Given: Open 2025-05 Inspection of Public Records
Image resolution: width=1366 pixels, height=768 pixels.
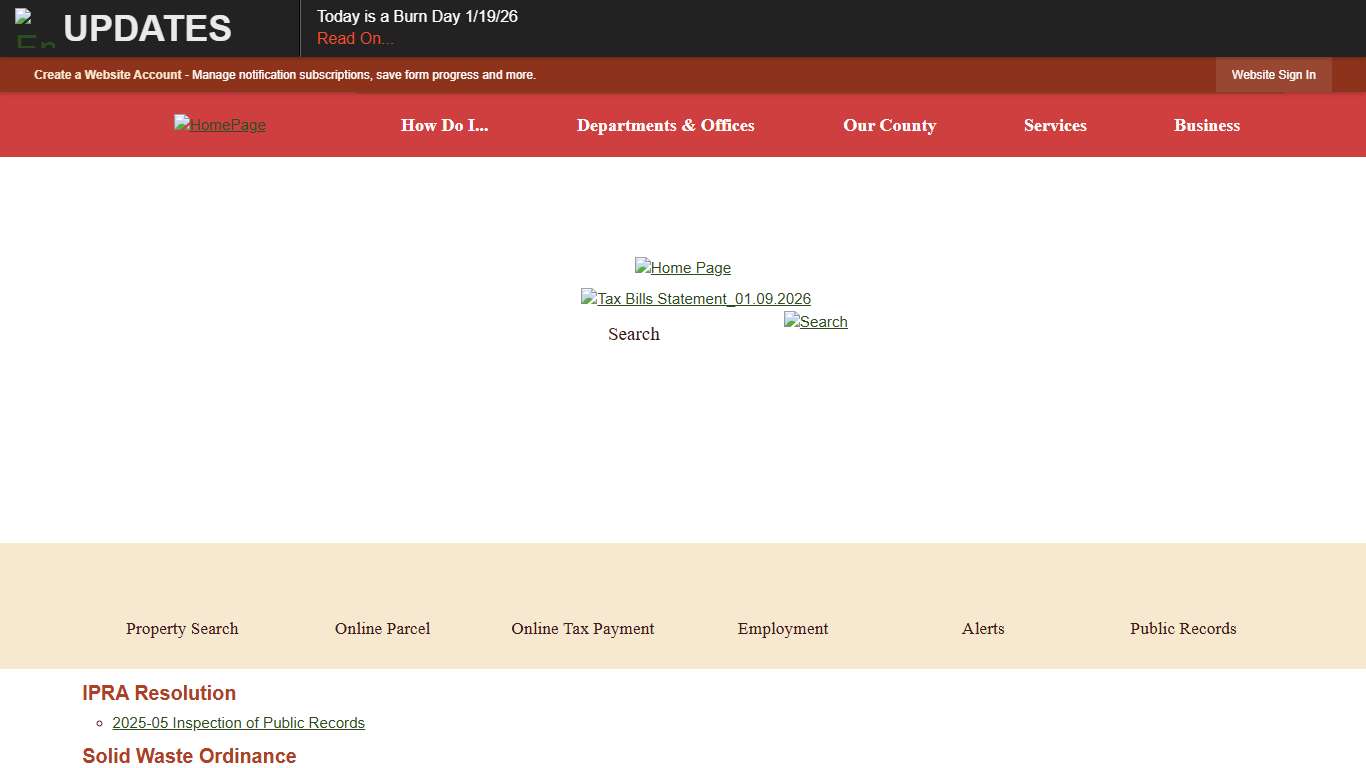Looking at the screenshot, I should (x=238, y=722).
